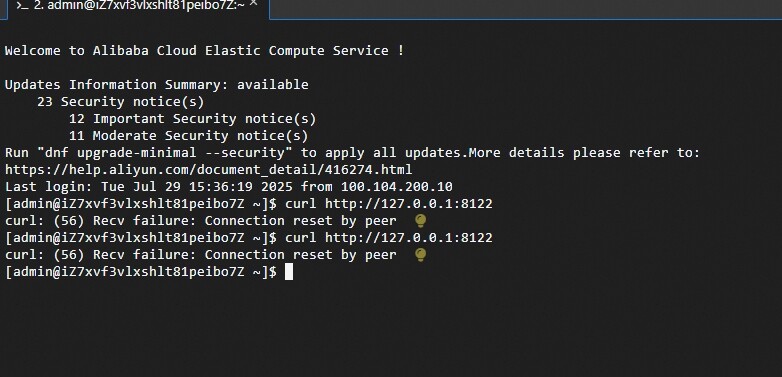The image size is (782, 377).
Task: Click the 100.104.200.10 login IP address
Action: point(396,187)
